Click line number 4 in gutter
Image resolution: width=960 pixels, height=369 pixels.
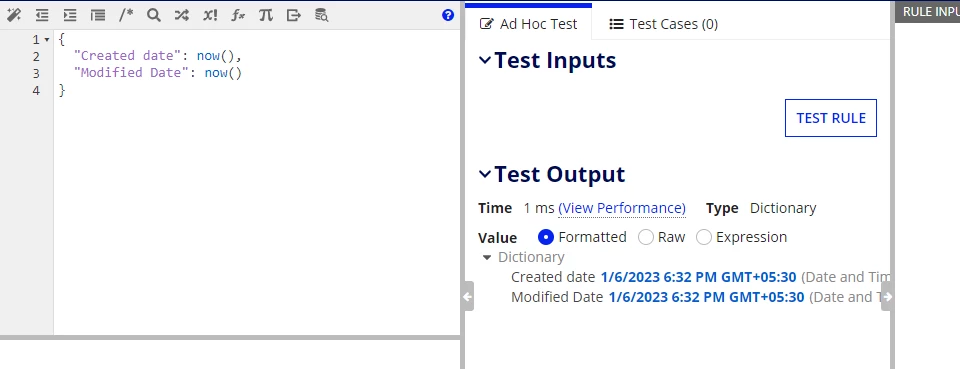[x=36, y=90]
